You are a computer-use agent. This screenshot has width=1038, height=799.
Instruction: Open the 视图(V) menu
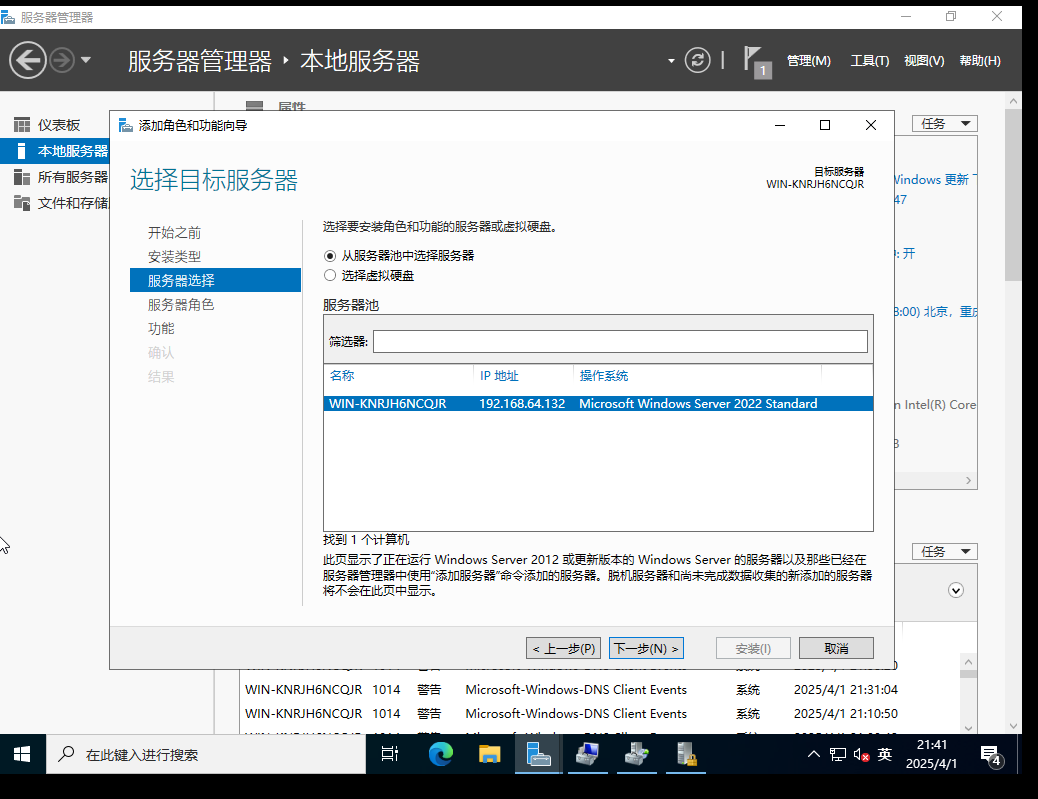click(924, 61)
